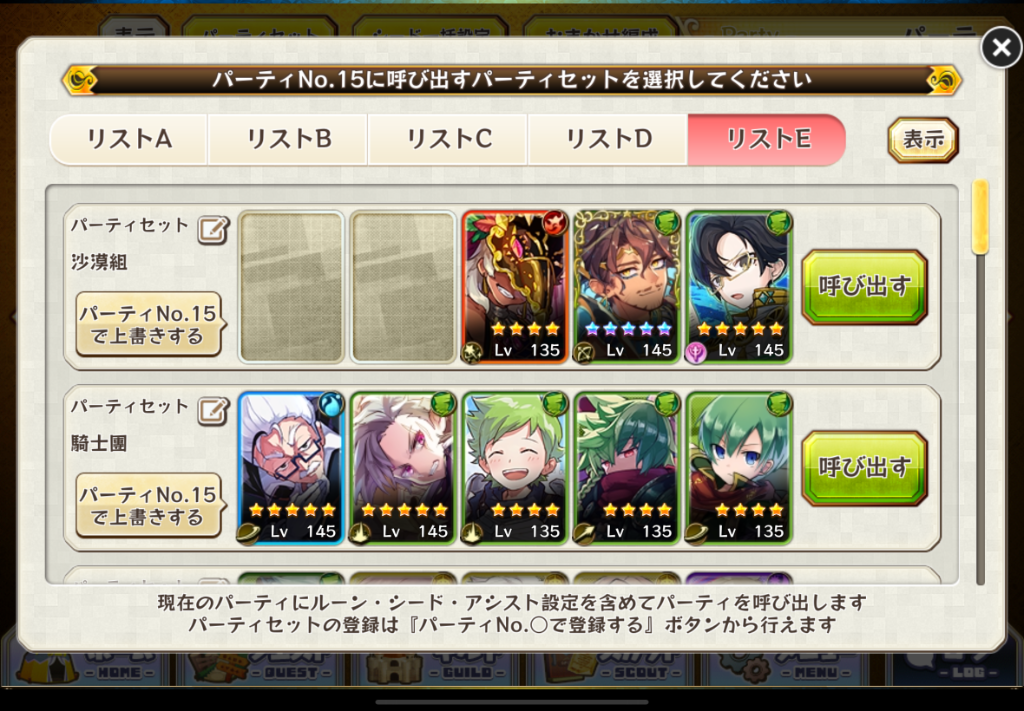
Task: Click the yellow scrollbar thumb
Action: (x=980, y=217)
